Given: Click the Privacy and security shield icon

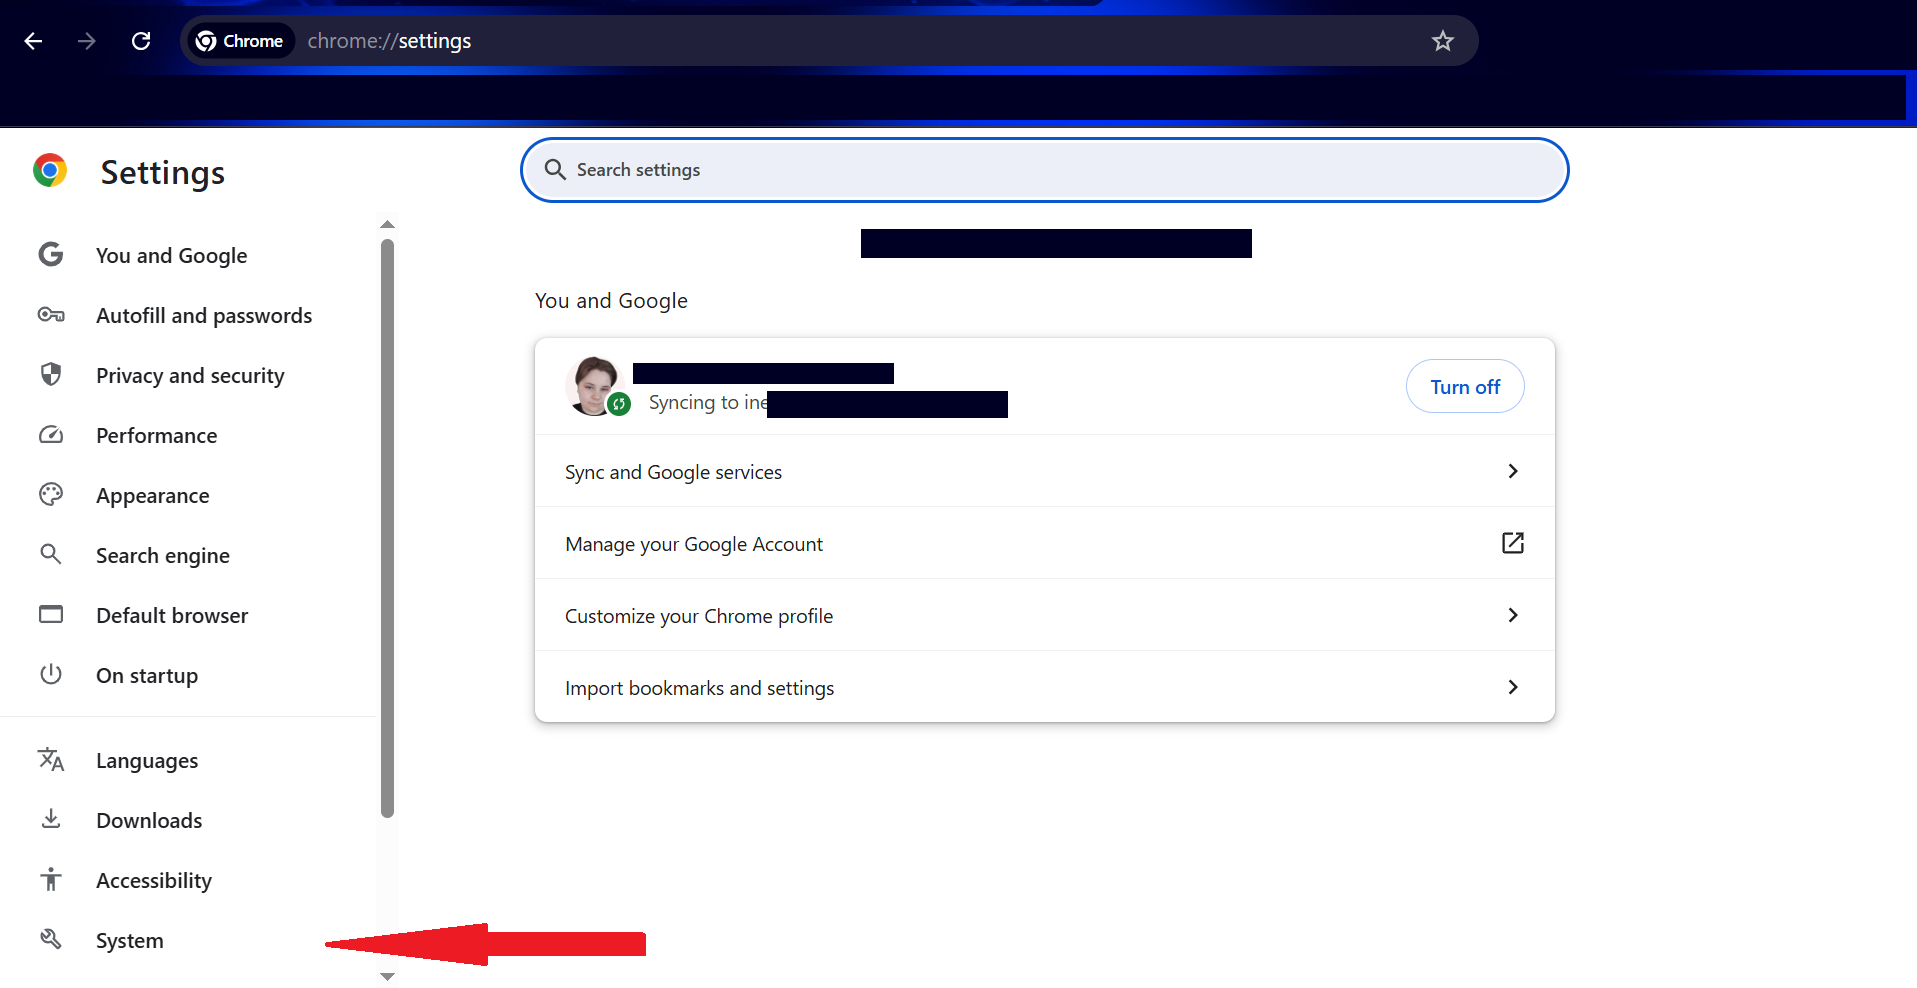Looking at the screenshot, I should 51,375.
